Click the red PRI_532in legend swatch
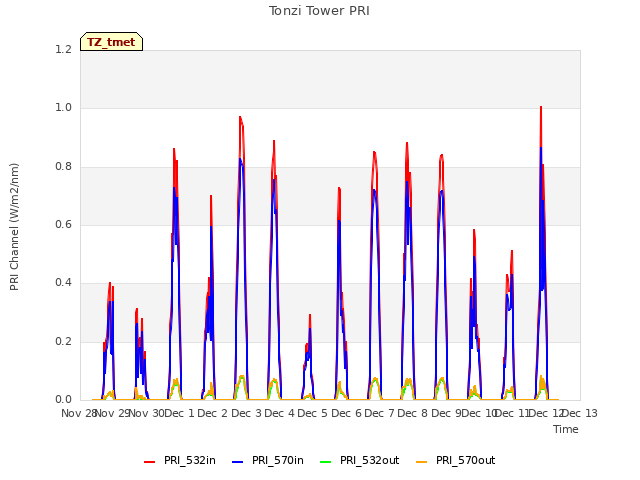640x480 pixels. tap(149, 462)
